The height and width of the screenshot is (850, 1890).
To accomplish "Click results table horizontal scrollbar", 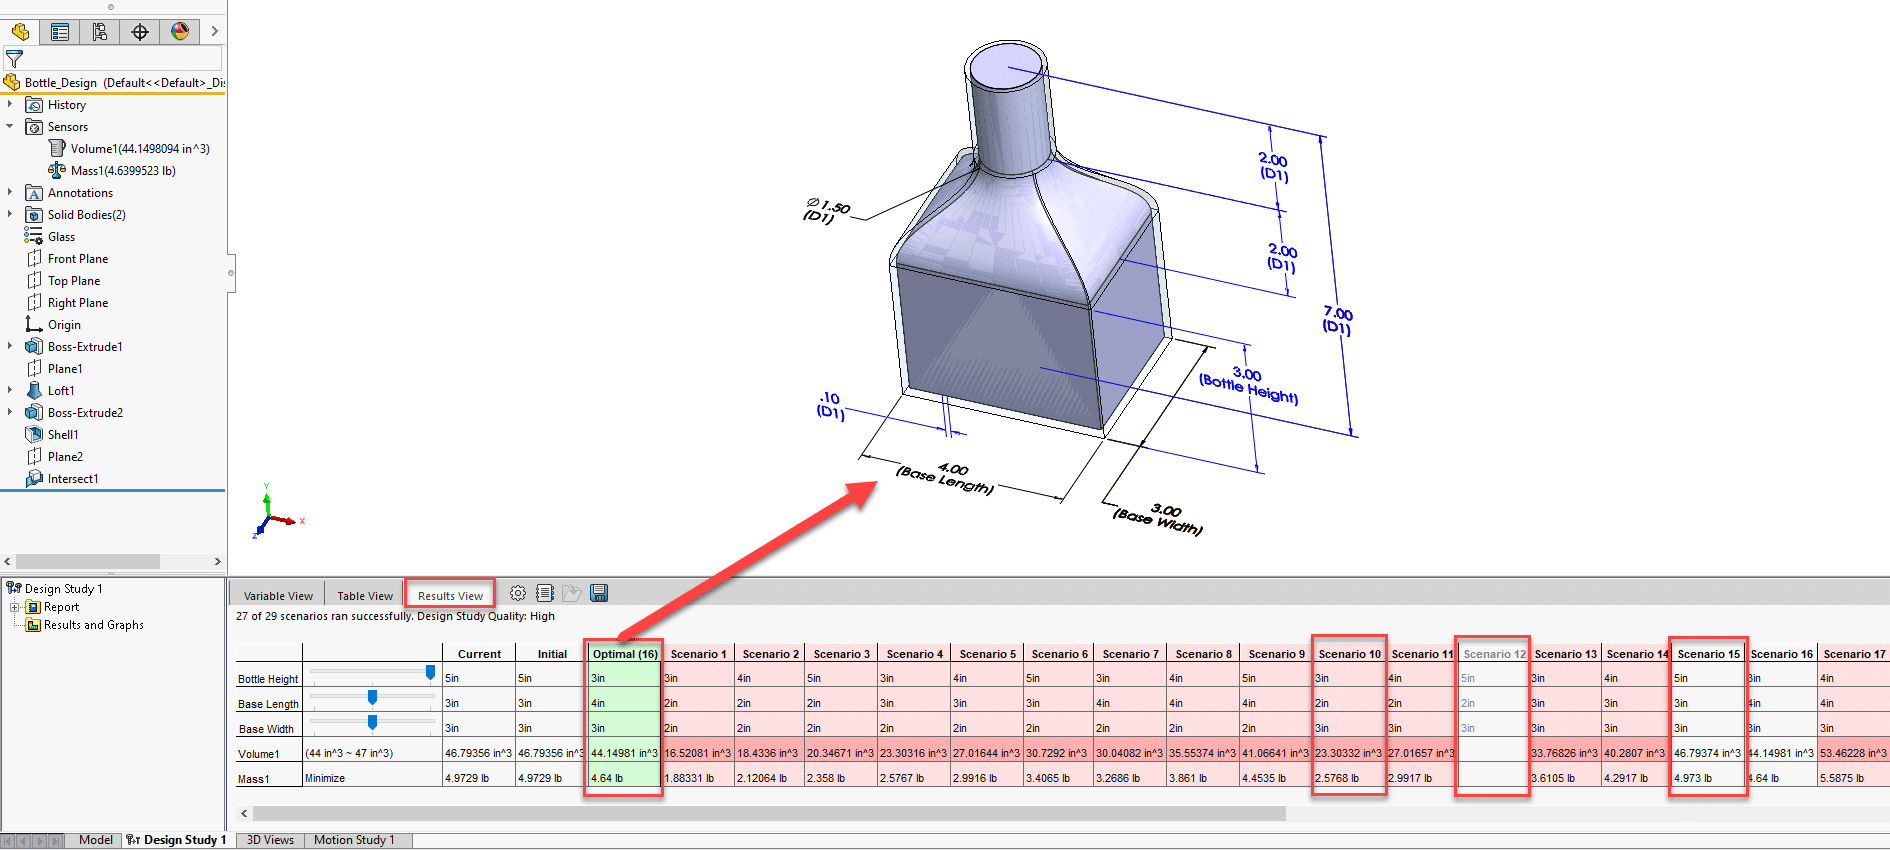I will (769, 814).
